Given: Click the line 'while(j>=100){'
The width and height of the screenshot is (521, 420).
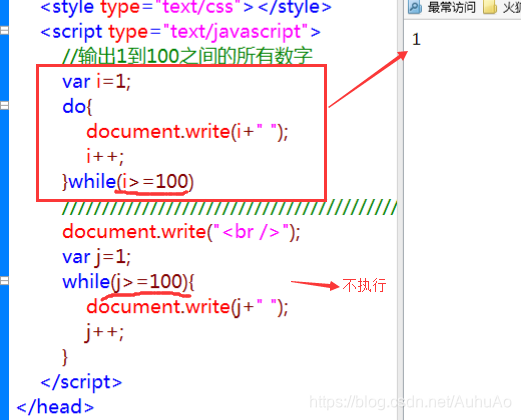Looking at the screenshot, I should point(128,282).
